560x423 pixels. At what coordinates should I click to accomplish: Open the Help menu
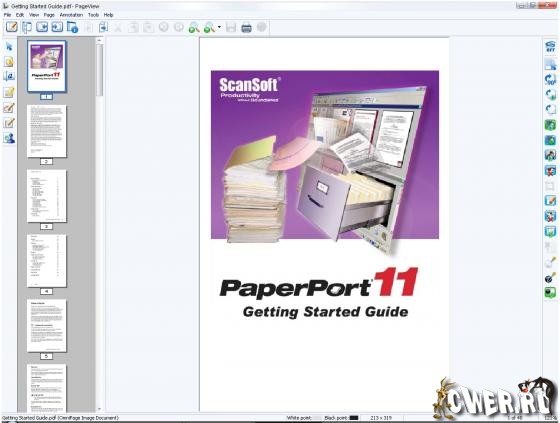[x=108, y=15]
